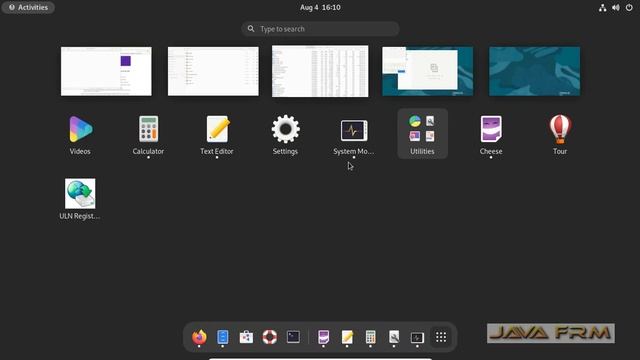
Task: Select the first workspace thumbnail with the purple square
Action: 106,71
